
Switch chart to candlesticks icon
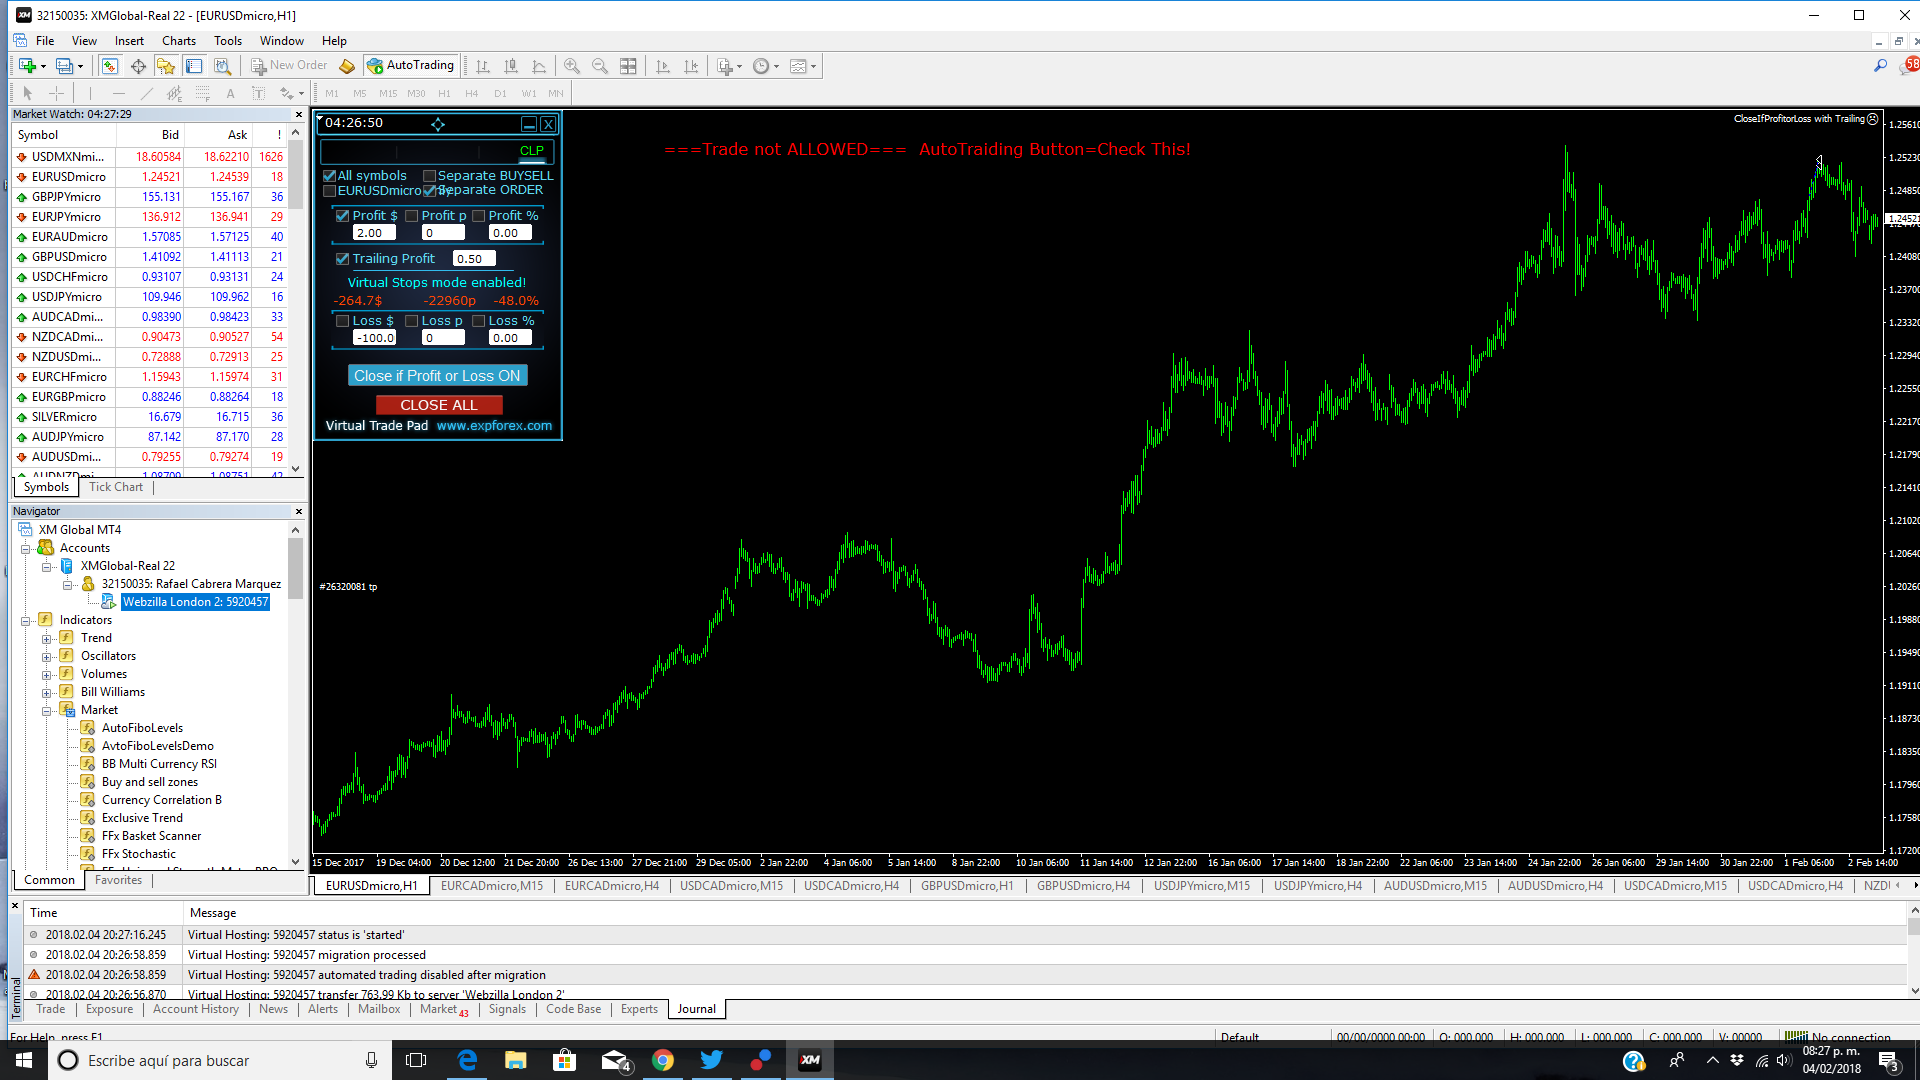(x=511, y=66)
